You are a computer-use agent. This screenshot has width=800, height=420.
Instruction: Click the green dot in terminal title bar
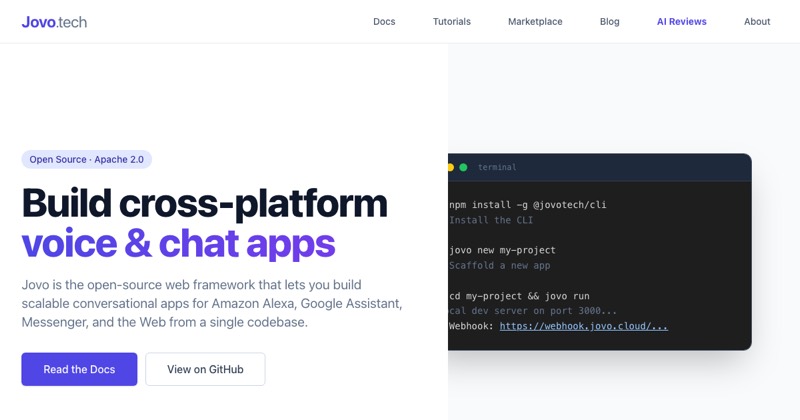tap(463, 167)
